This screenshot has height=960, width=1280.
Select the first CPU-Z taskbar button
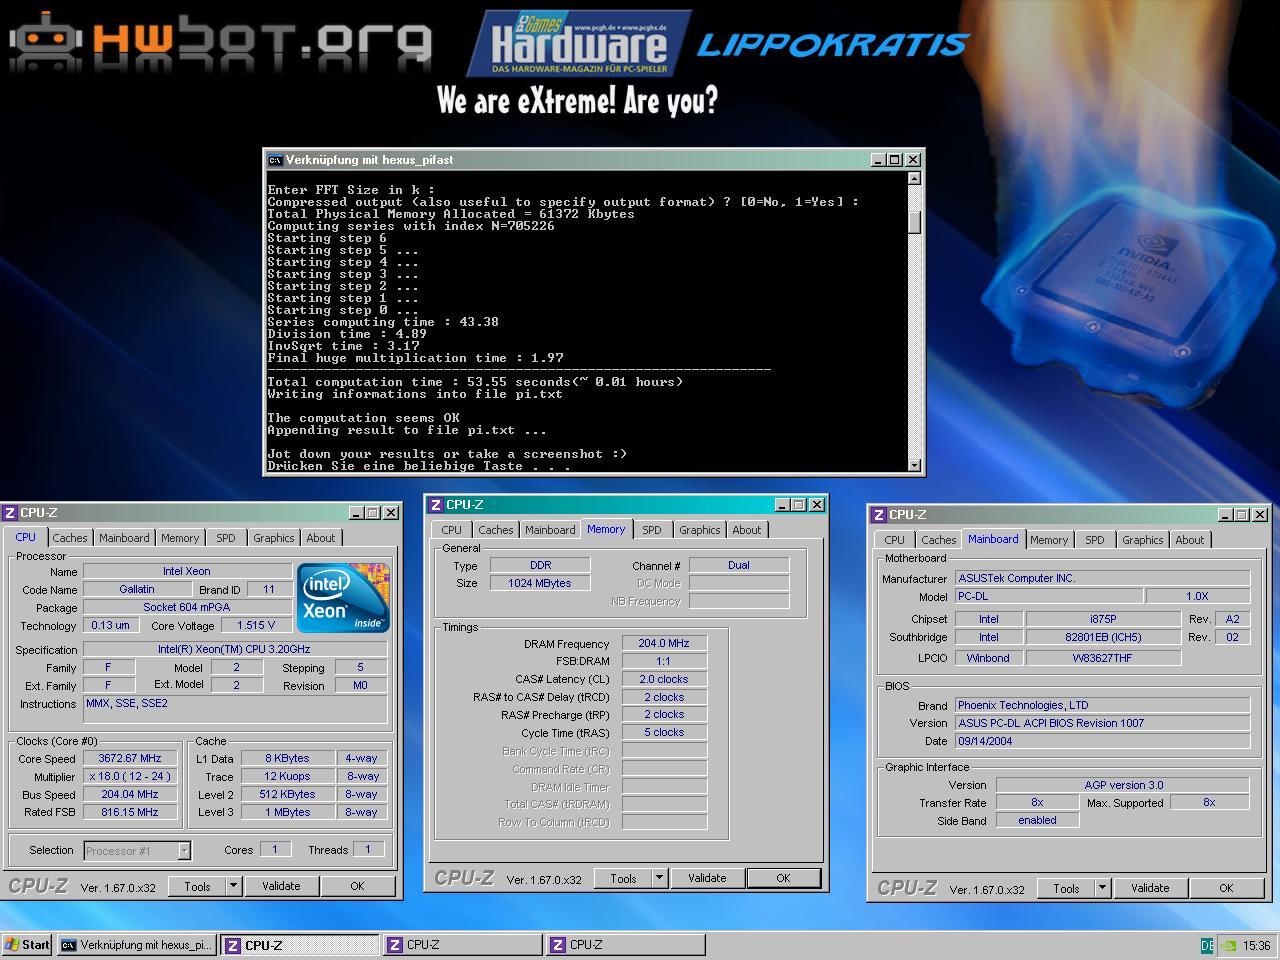[300, 945]
